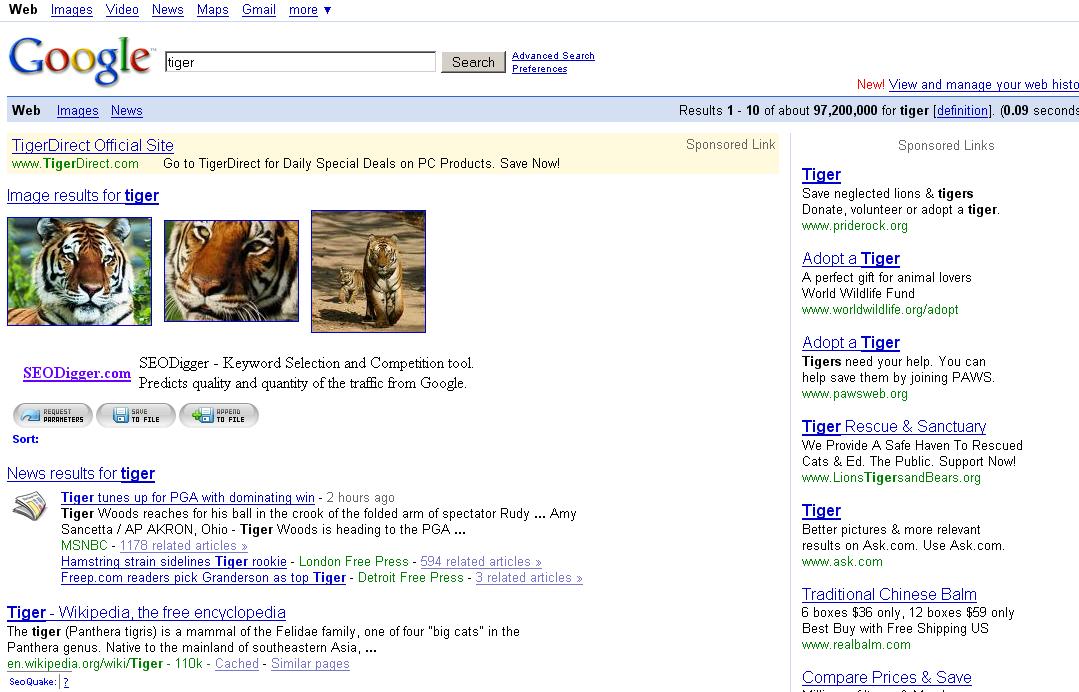
Task: Open 'Tiger - Wikipedia, the free encyclopedia' result
Action: click(x=146, y=612)
